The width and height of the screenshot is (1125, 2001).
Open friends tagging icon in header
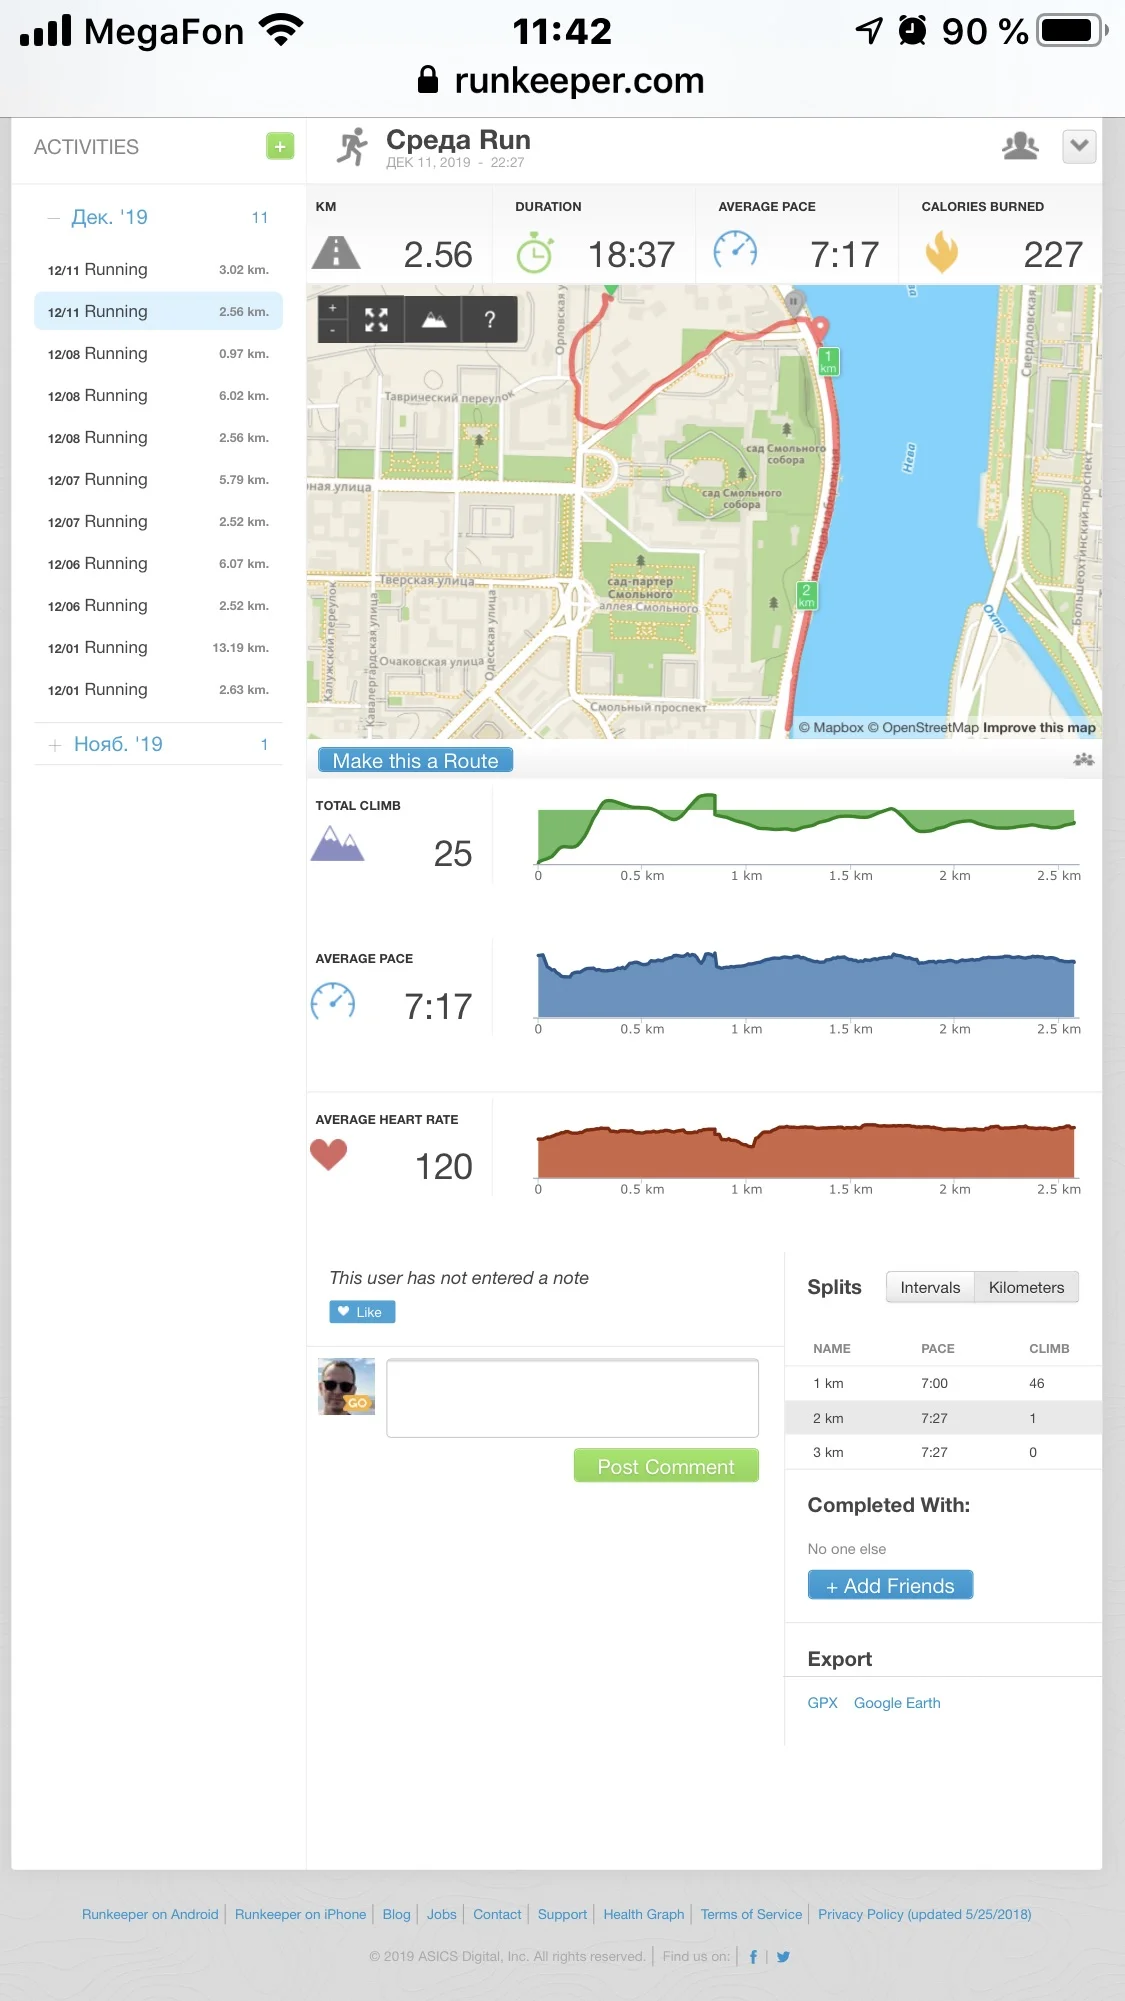tap(1020, 146)
